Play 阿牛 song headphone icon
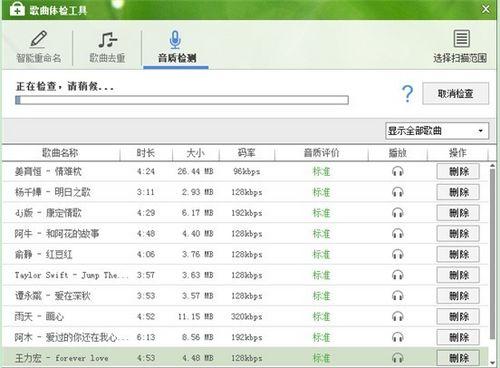The width and height of the screenshot is (500, 368). (397, 234)
